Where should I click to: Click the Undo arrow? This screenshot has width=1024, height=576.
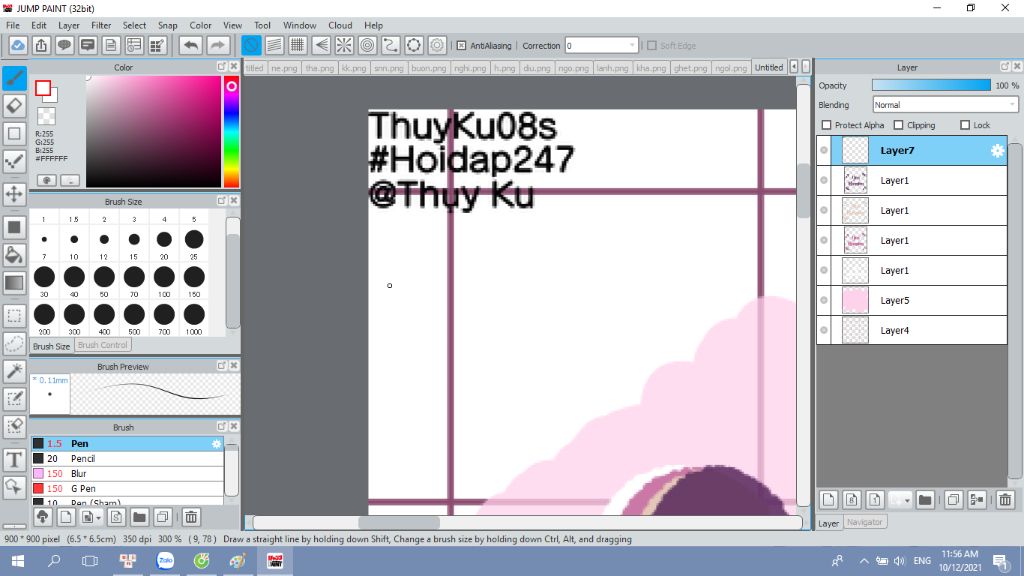tap(191, 45)
